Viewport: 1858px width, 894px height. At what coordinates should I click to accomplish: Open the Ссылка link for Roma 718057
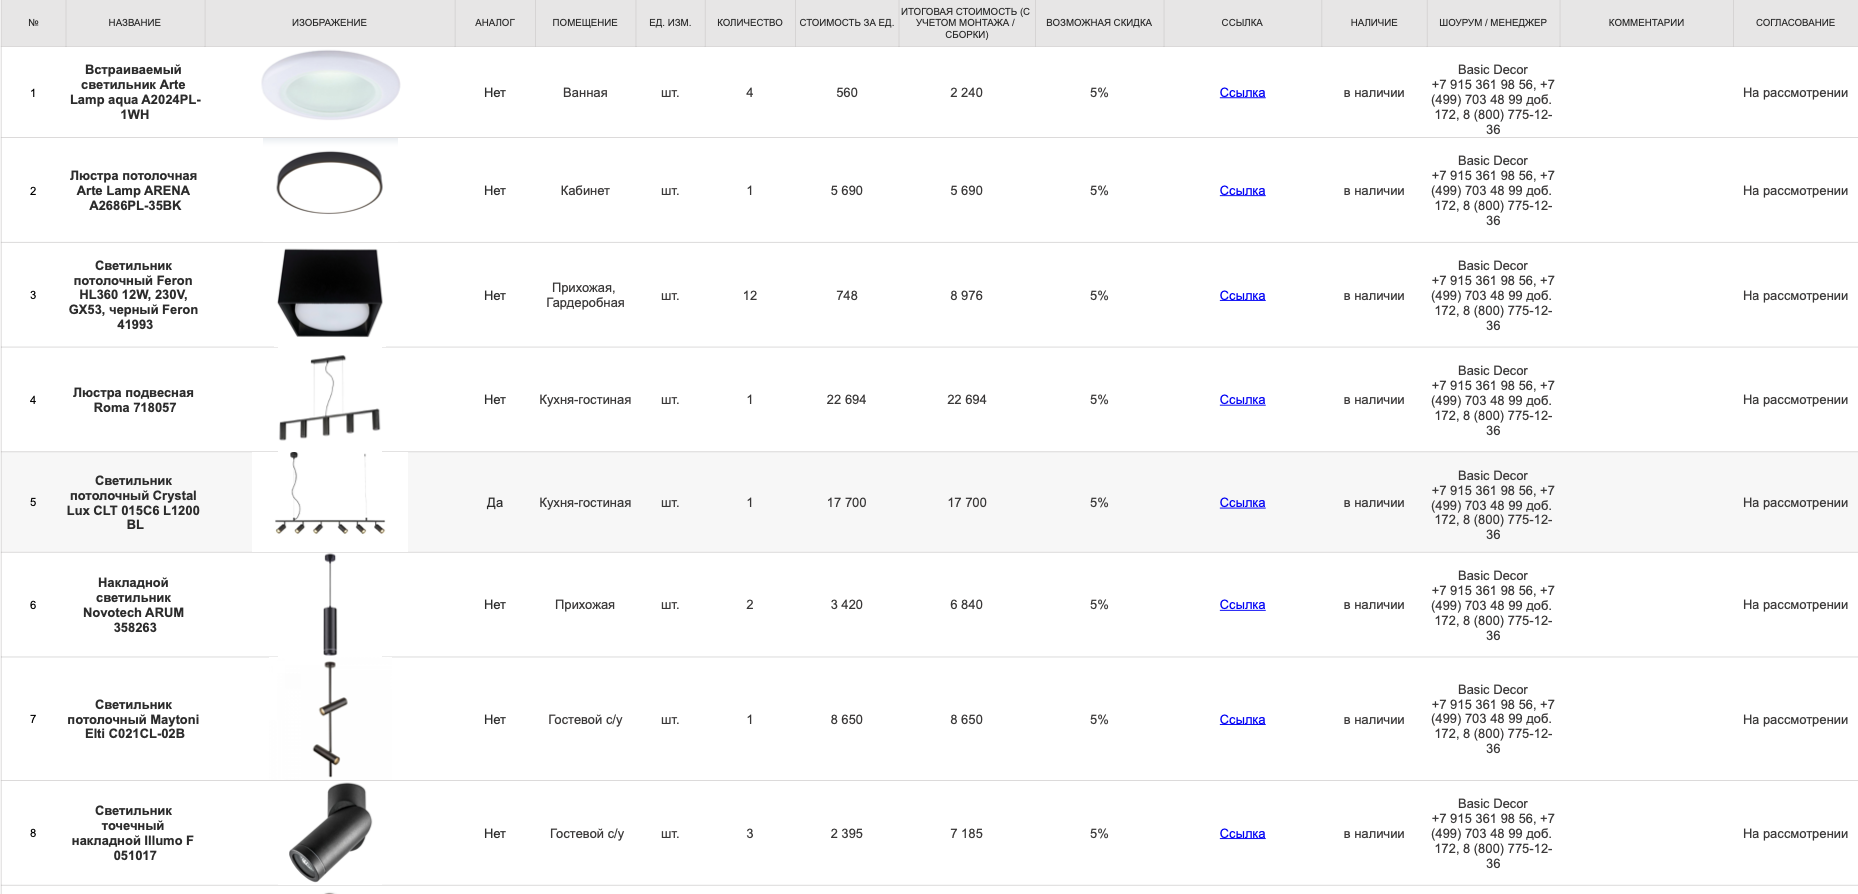pyautogui.click(x=1242, y=399)
